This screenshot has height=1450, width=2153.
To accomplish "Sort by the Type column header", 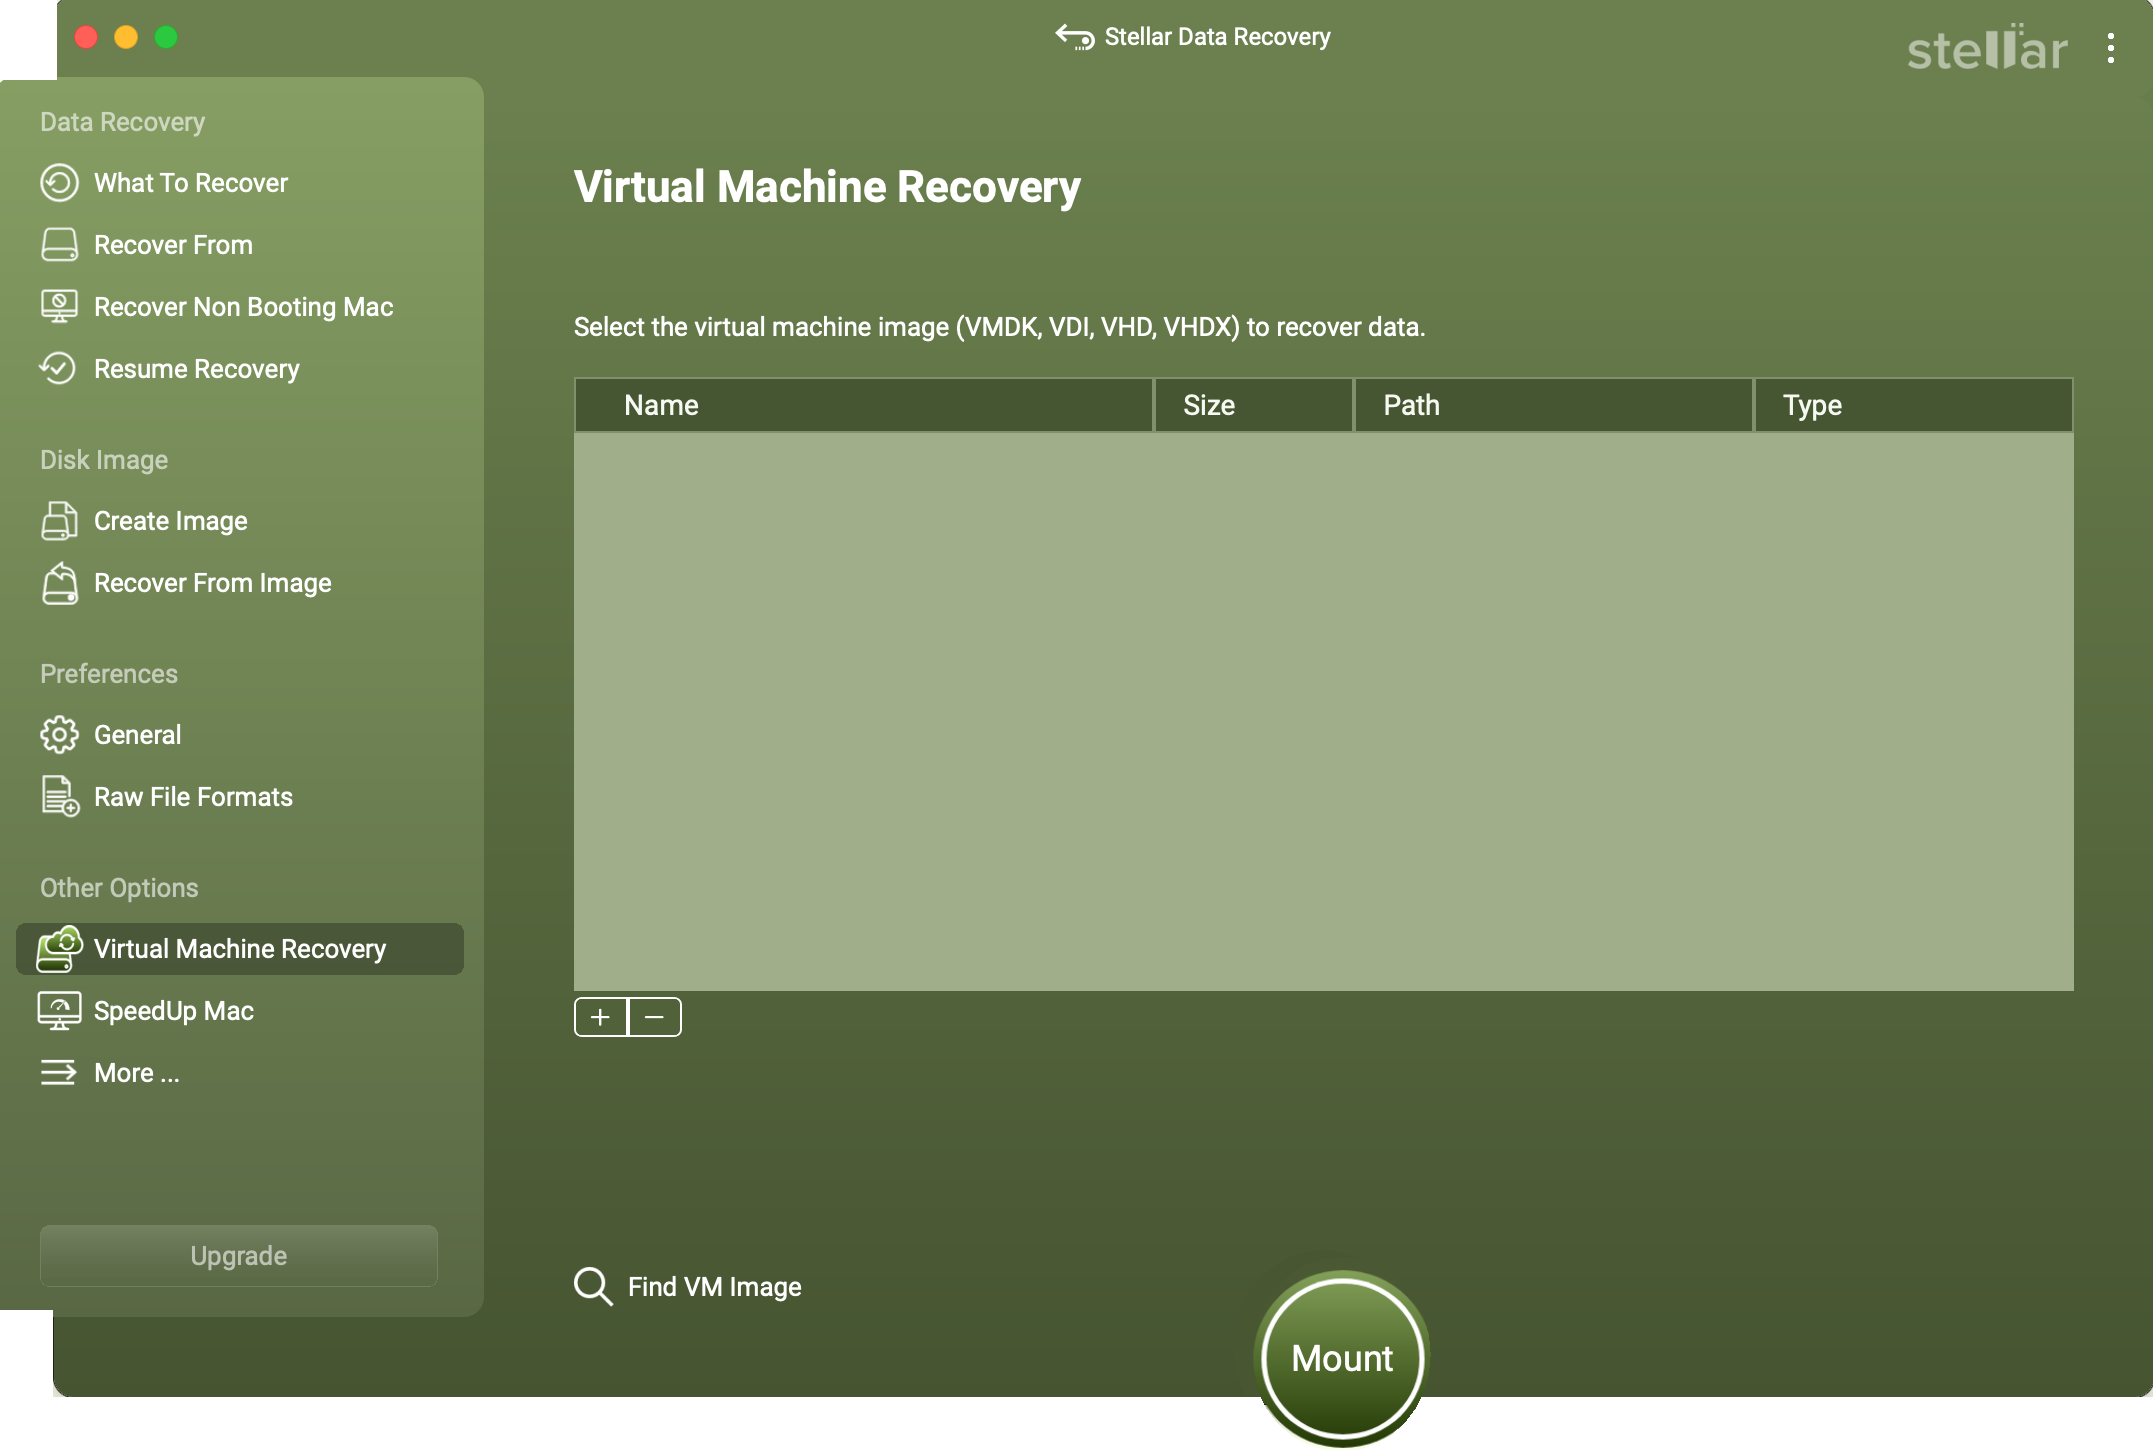I will pyautogui.click(x=1914, y=405).
